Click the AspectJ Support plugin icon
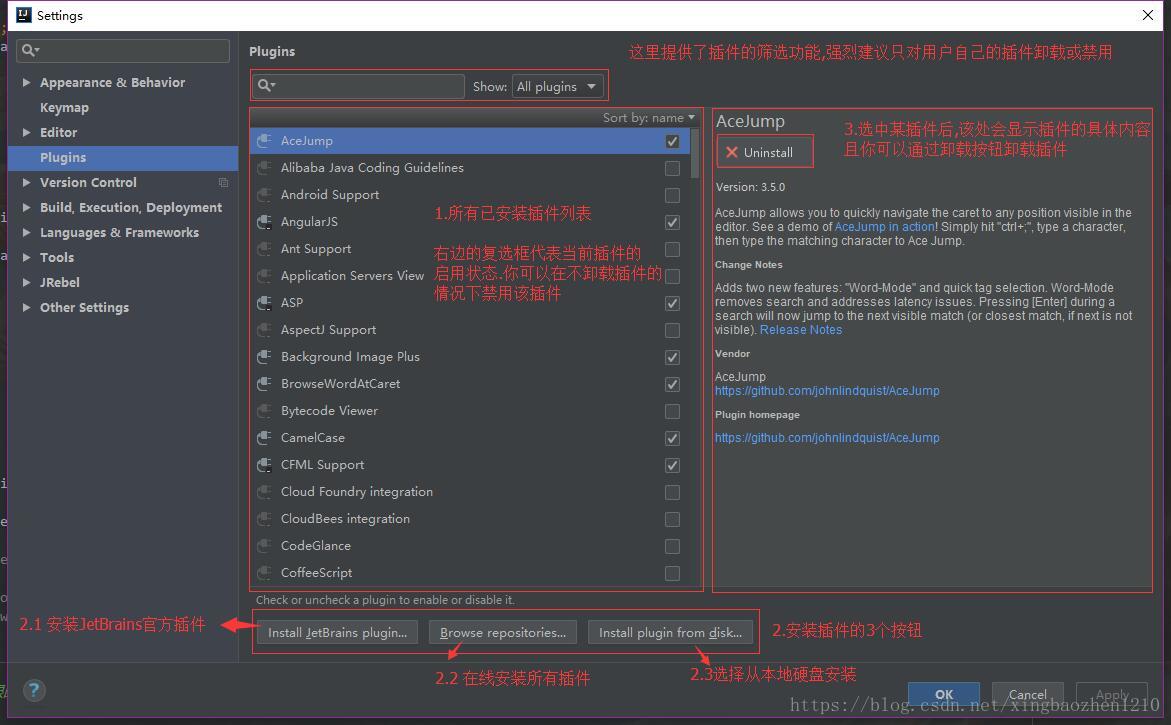Image resolution: width=1171 pixels, height=725 pixels. coord(264,330)
